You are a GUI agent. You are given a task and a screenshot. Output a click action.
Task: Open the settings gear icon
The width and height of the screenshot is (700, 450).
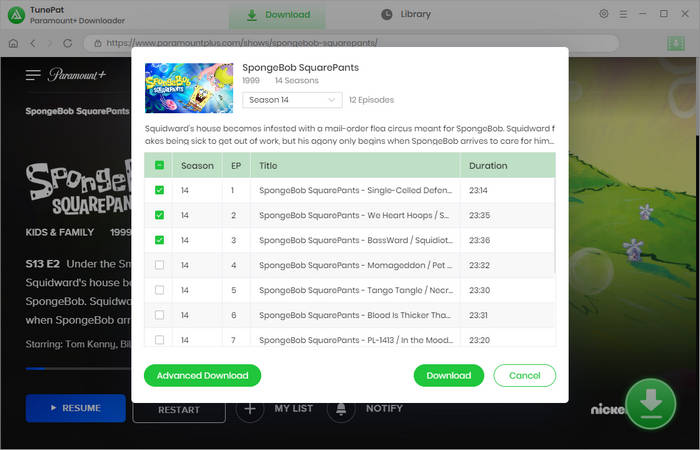point(604,14)
